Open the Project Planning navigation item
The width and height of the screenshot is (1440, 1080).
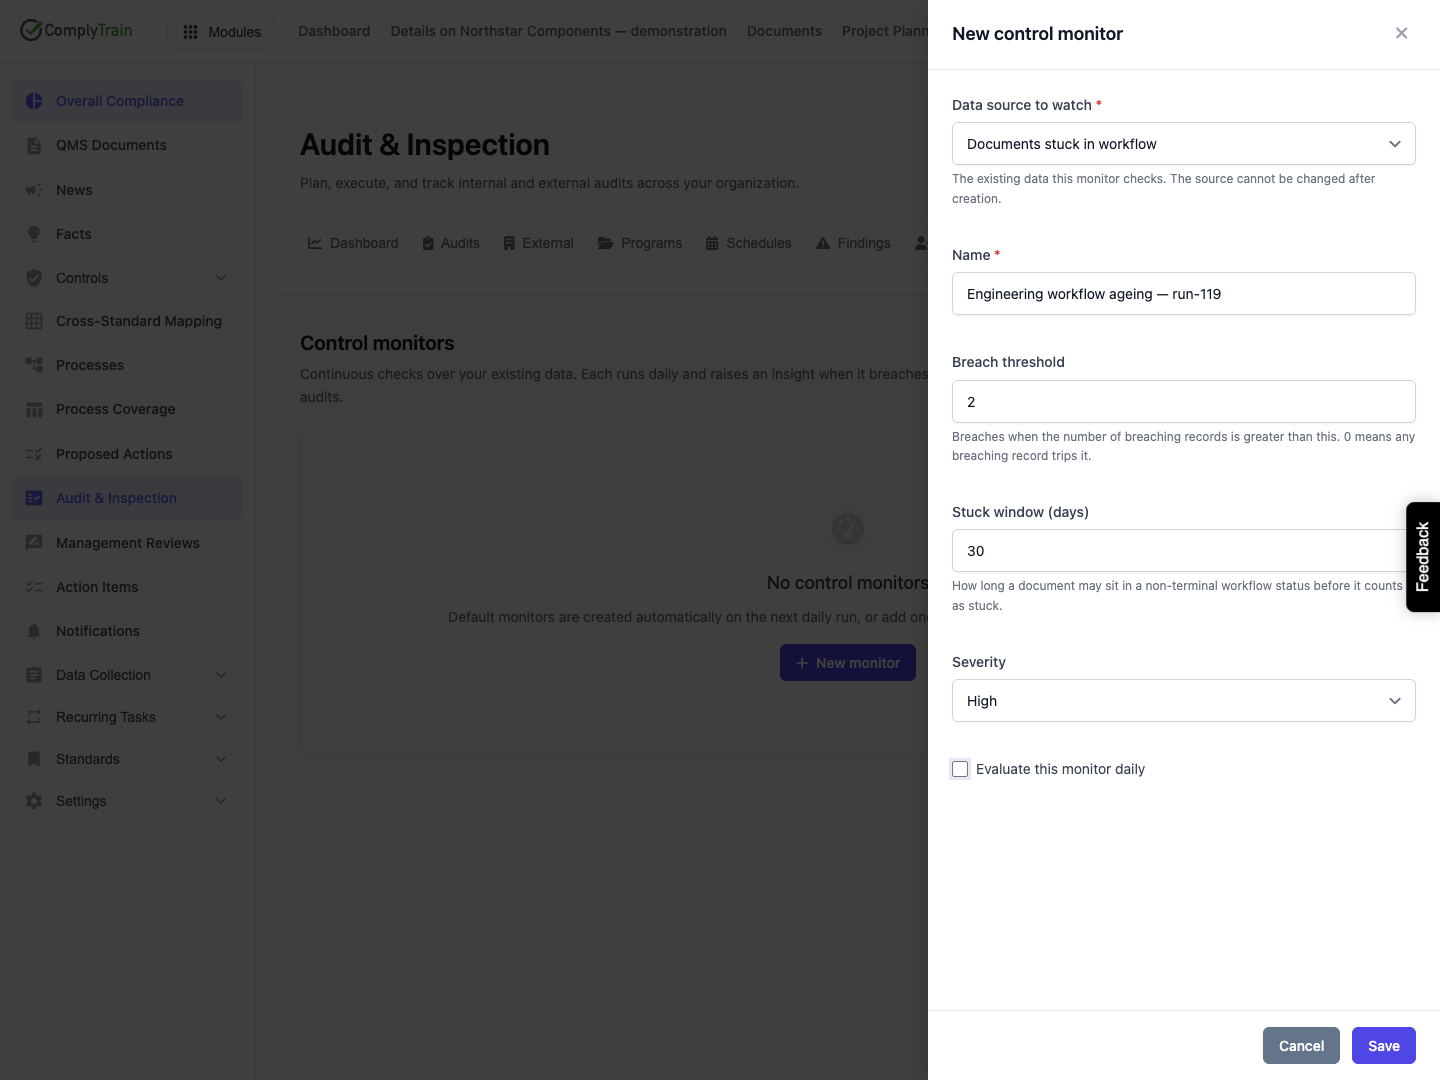tap(885, 31)
